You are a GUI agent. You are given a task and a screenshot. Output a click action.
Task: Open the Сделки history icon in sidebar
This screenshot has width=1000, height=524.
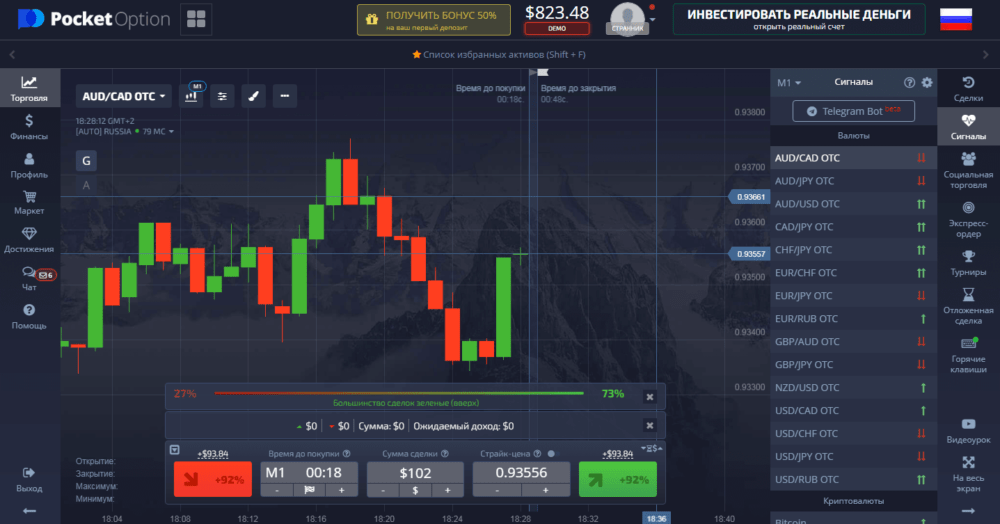(x=968, y=88)
